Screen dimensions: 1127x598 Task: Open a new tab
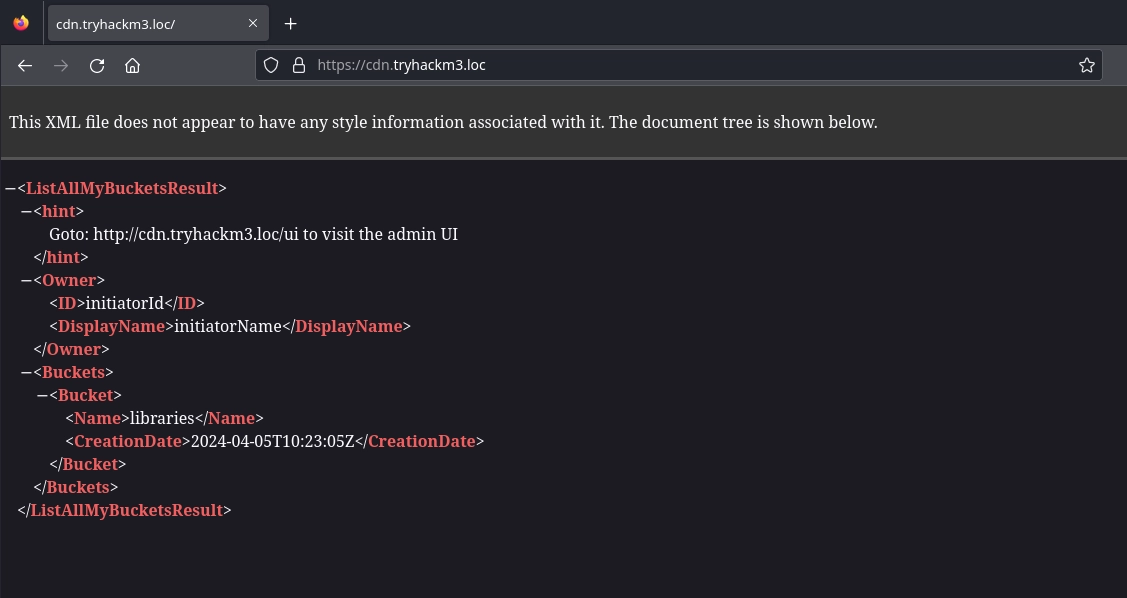coord(290,23)
